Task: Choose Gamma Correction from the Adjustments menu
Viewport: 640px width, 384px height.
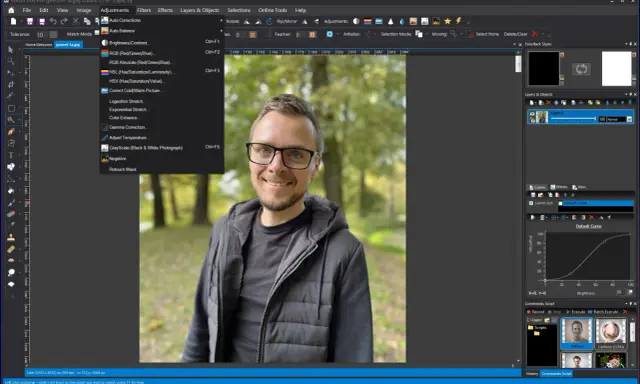Action: click(162, 127)
